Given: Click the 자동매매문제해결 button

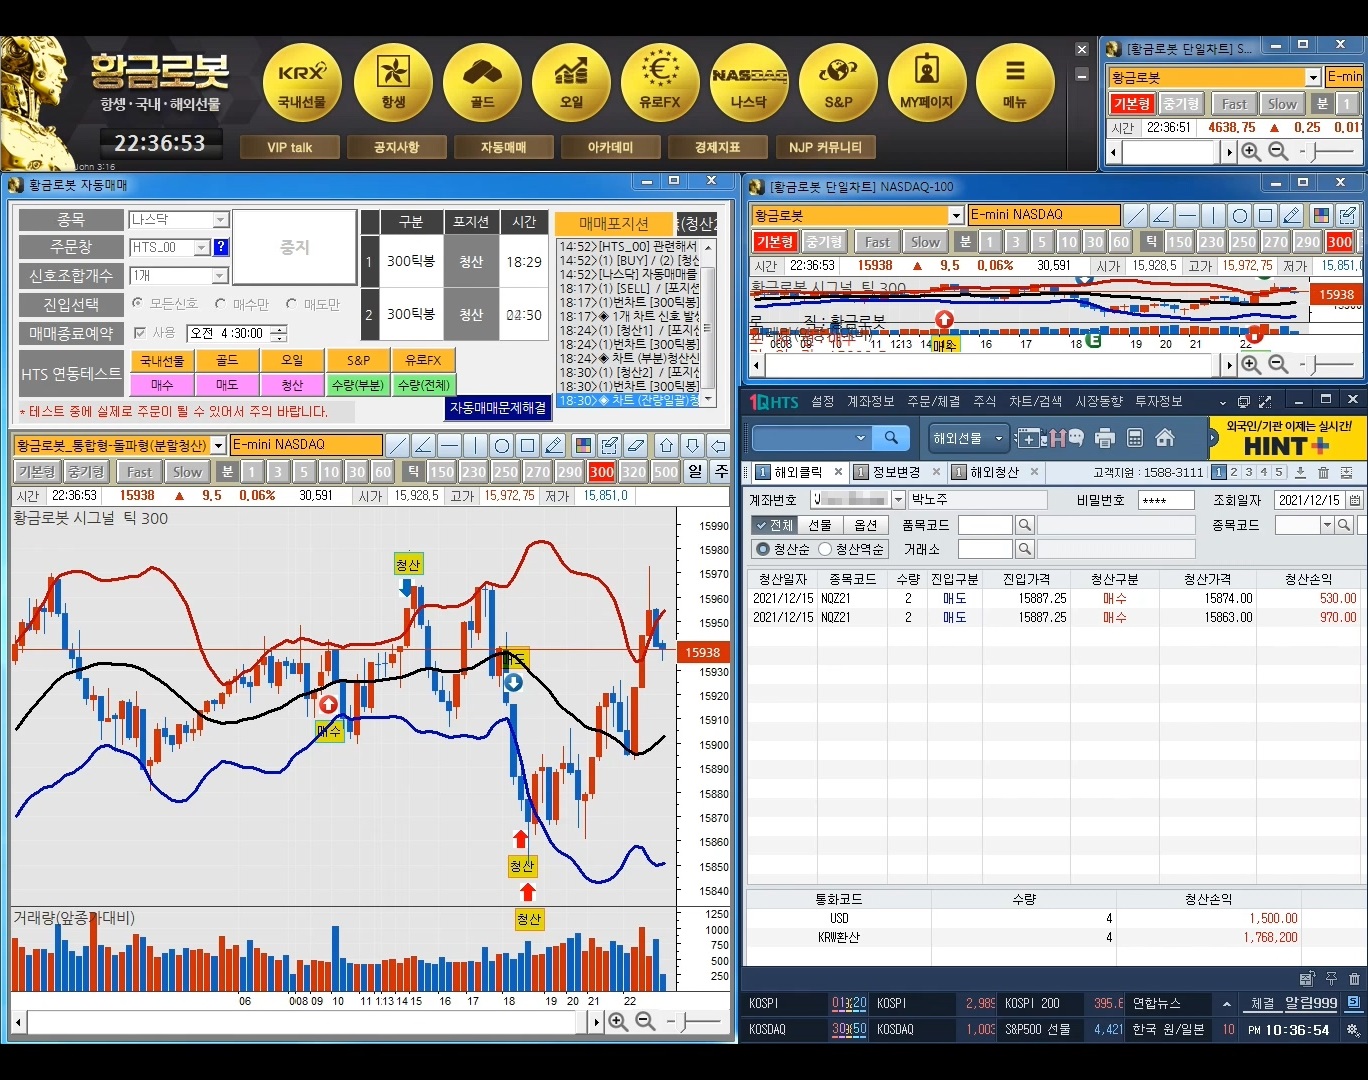Looking at the screenshot, I should pyautogui.click(x=498, y=408).
